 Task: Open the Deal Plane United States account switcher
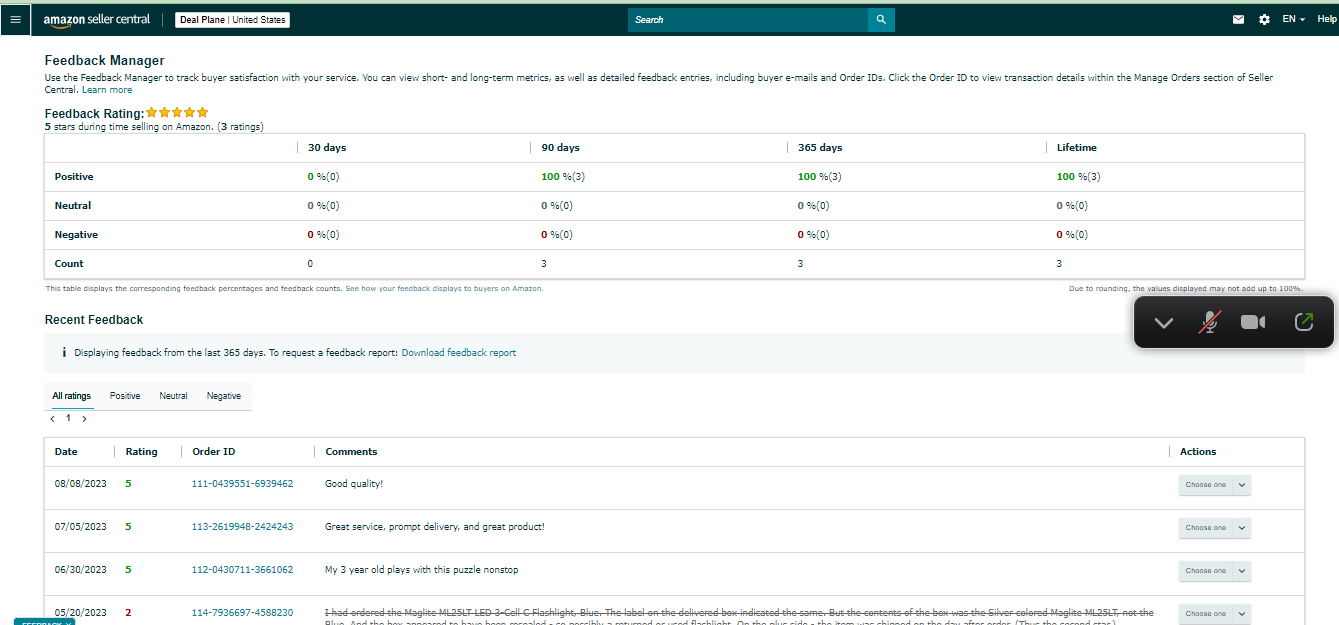click(232, 19)
